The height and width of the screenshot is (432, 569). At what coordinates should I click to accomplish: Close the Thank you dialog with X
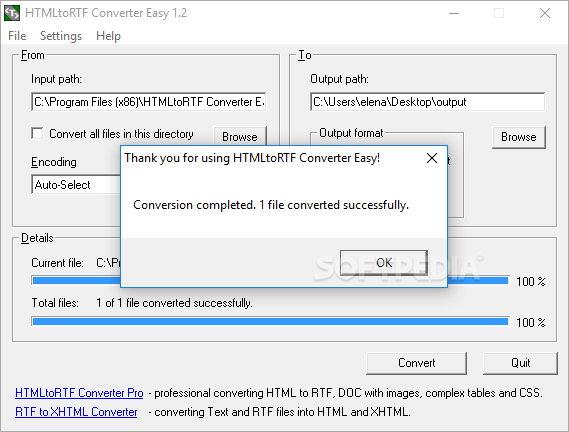(432, 158)
